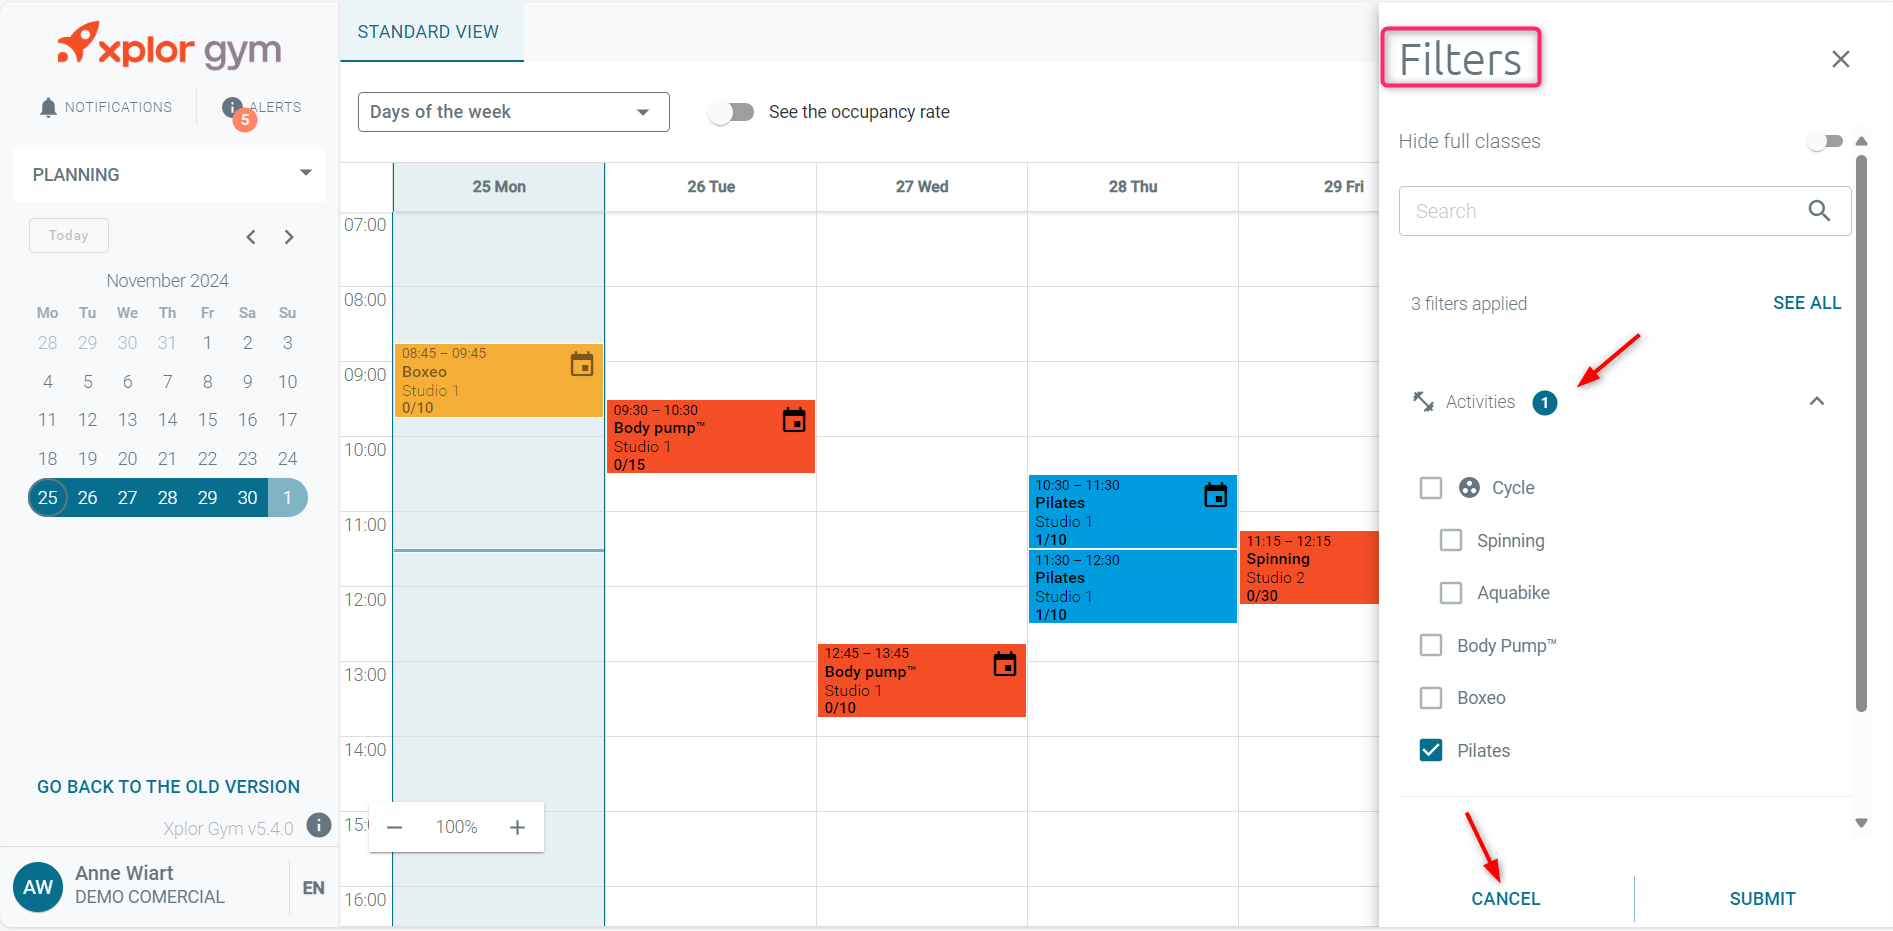The width and height of the screenshot is (1893, 931).
Task: Click version info icon near Xplor Gym v5.4.0
Action: (319, 825)
